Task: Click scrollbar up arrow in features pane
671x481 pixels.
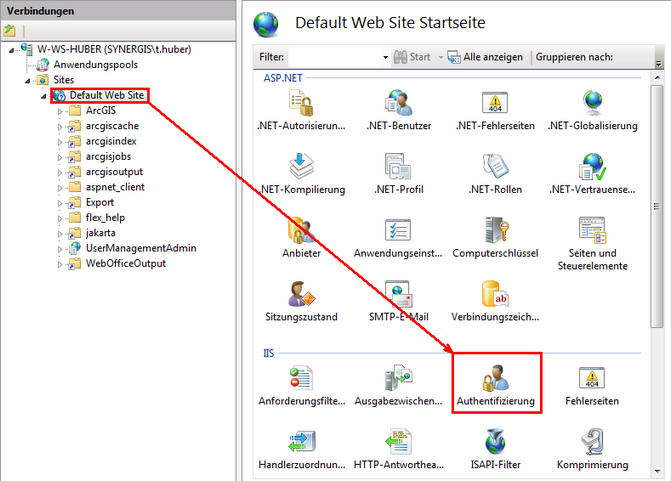Action: pyautogui.click(x=657, y=77)
